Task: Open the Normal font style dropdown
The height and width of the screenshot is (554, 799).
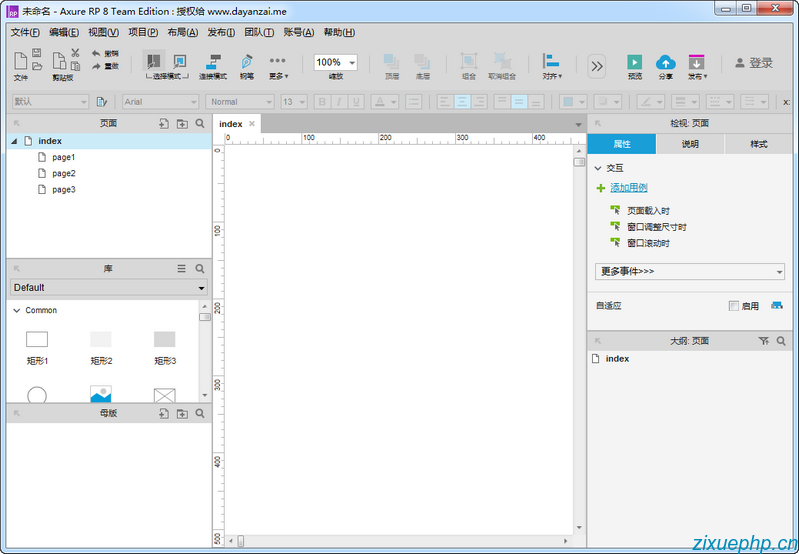Action: [239, 102]
